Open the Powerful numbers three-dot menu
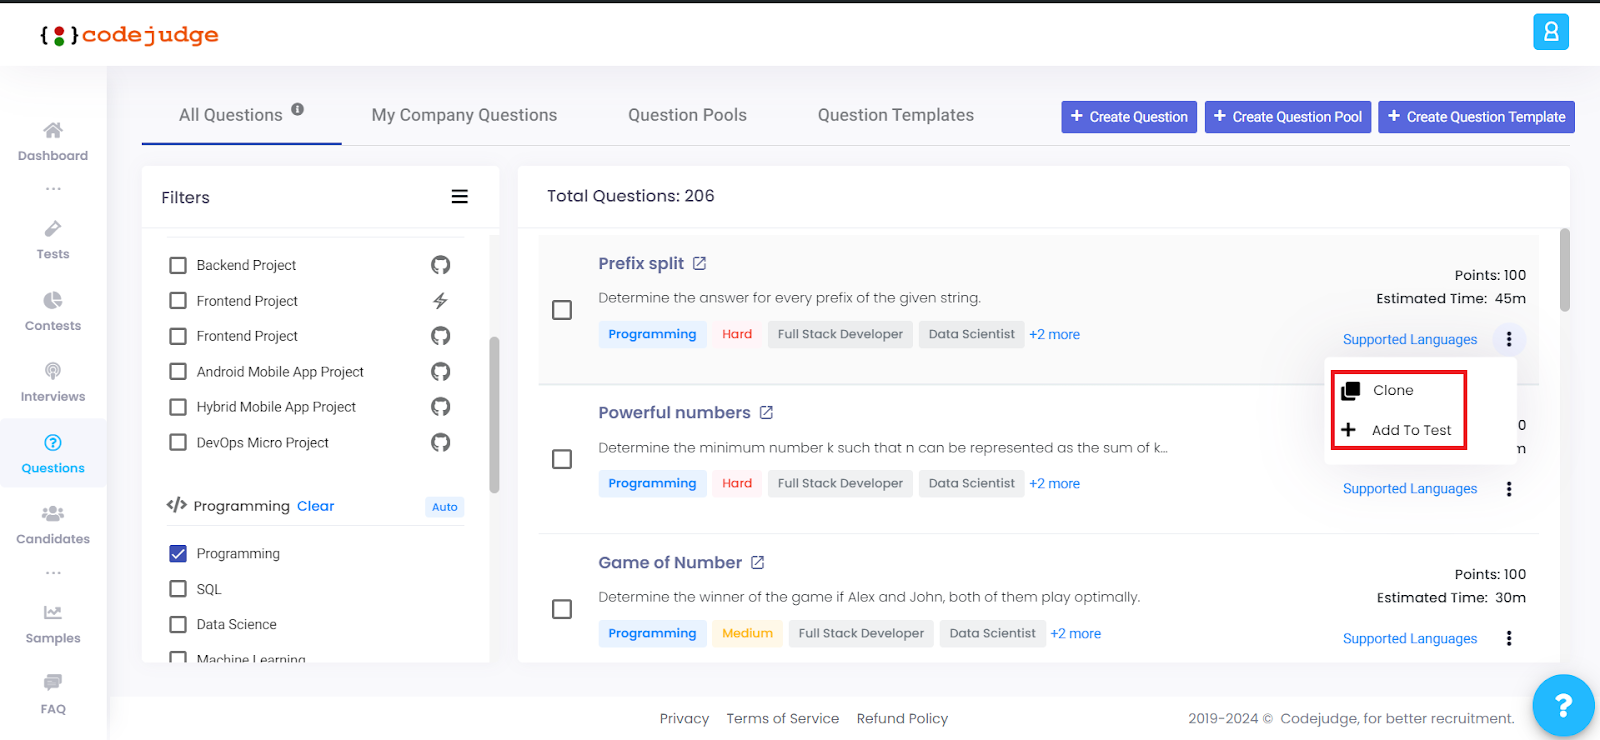 (1509, 489)
